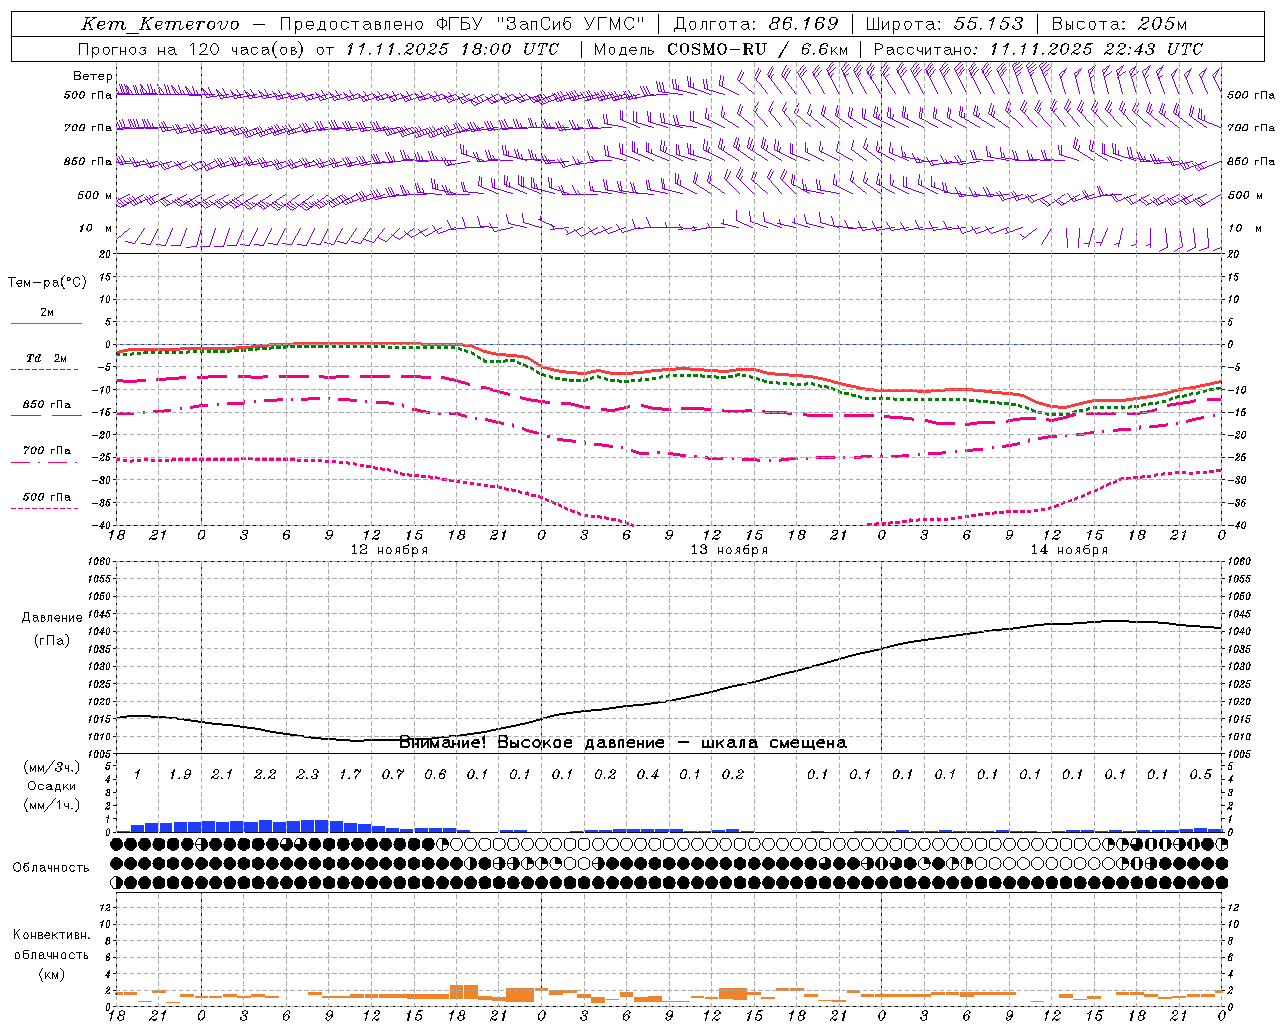Click the solid line sample under the '2м' legend
The image size is (1280, 1024).
click(x=46, y=323)
